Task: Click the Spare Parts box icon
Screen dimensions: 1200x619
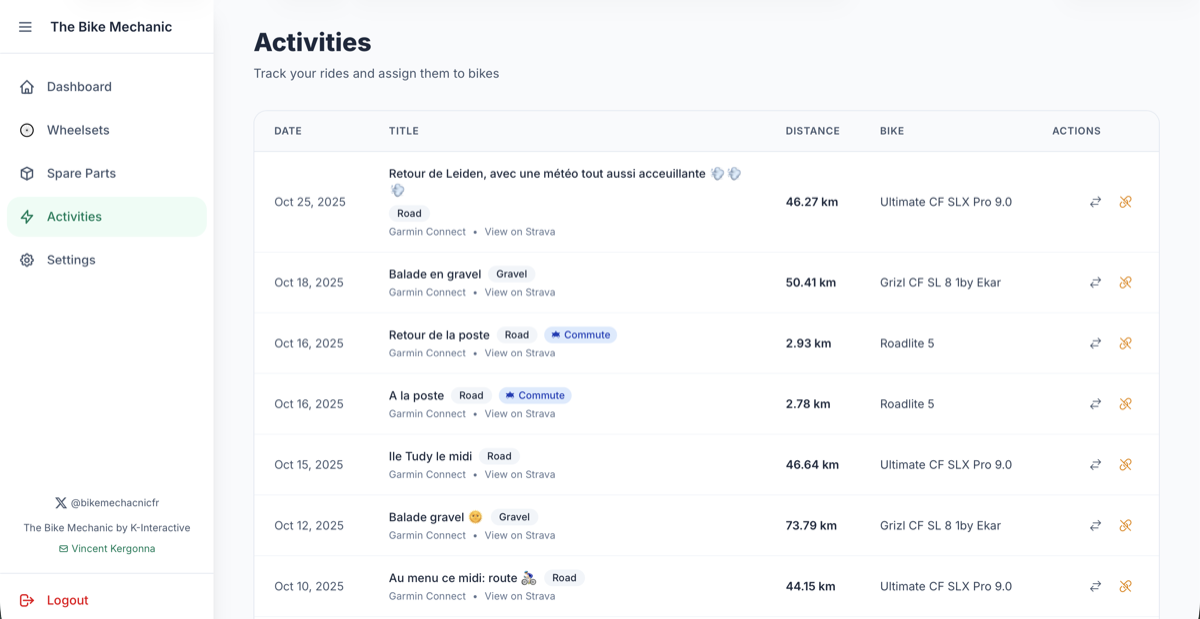Action: point(25,173)
